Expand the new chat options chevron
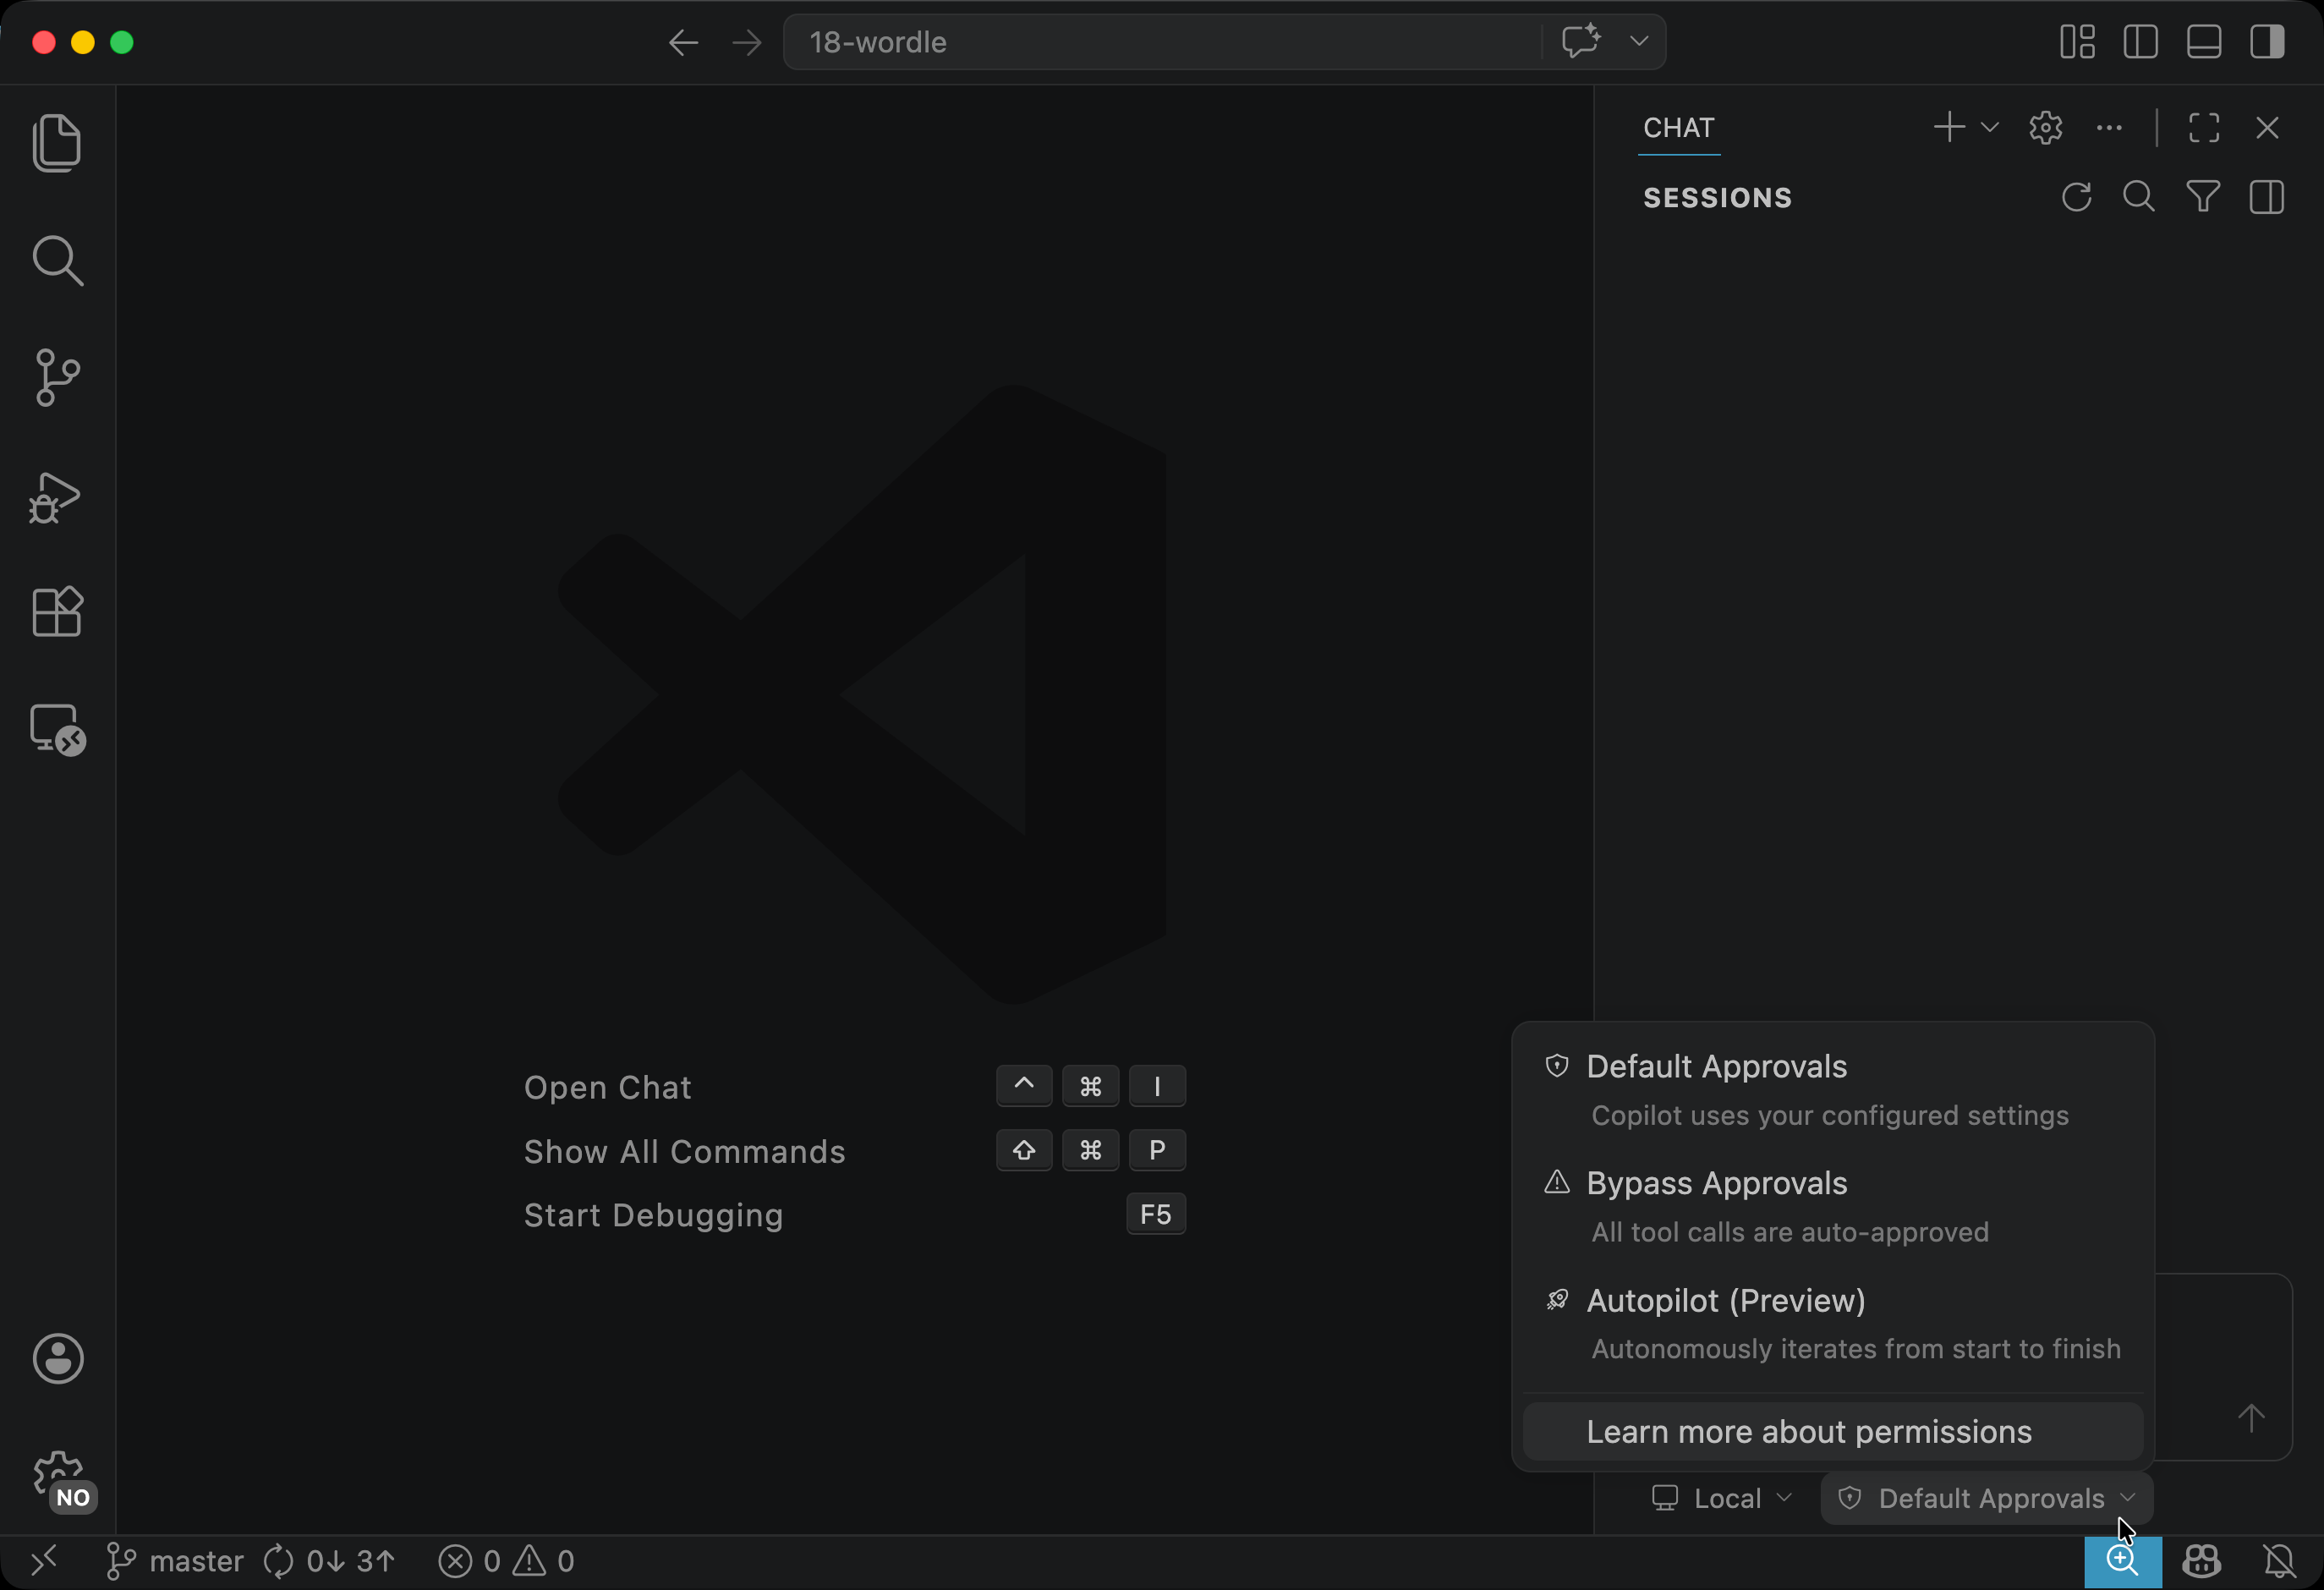Viewport: 2324px width, 1590px height. click(x=1989, y=127)
